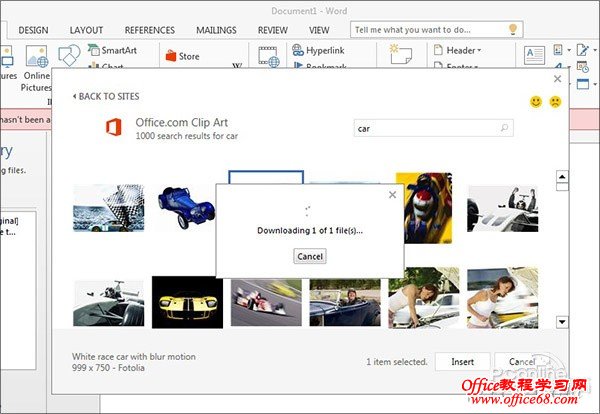The width and height of the screenshot is (600, 414).
Task: Click the Comment icon in ribbon
Action: pos(401,54)
